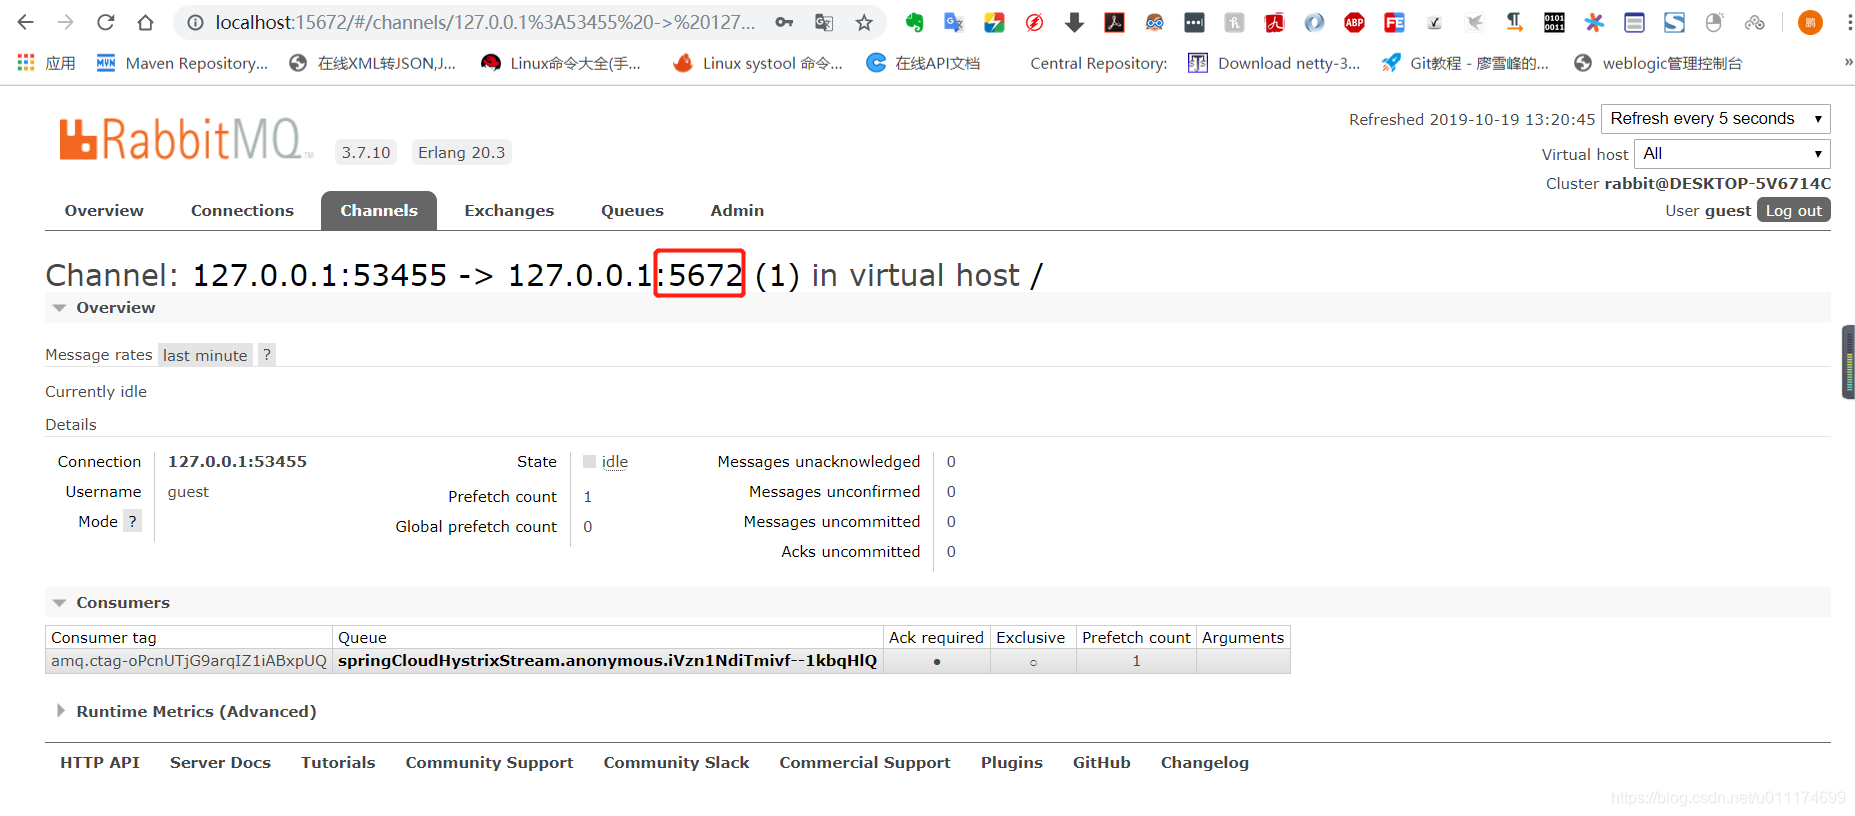Click the site info icon beside URL
Screen dimensions: 1855x816
pyautogui.click(x=196, y=22)
